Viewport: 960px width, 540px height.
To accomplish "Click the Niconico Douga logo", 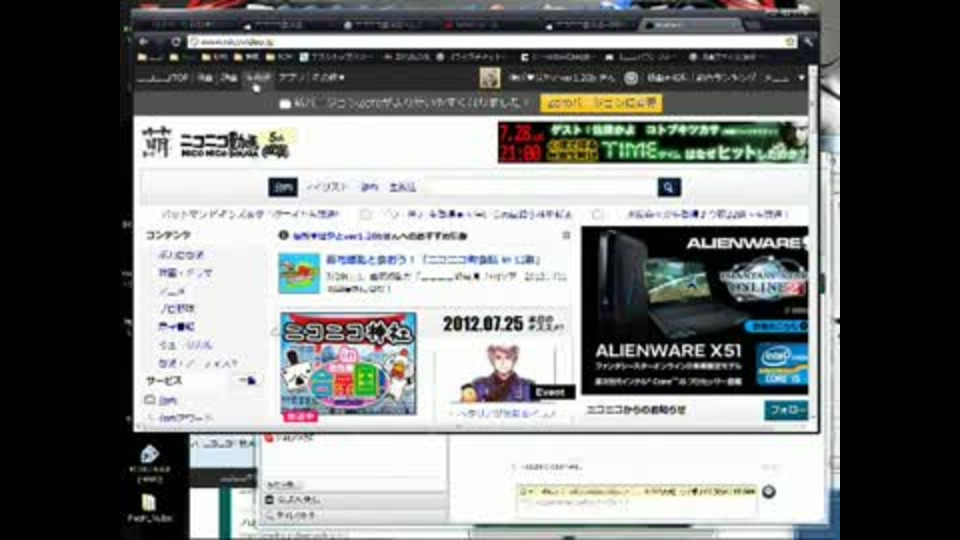I will click(x=236, y=144).
